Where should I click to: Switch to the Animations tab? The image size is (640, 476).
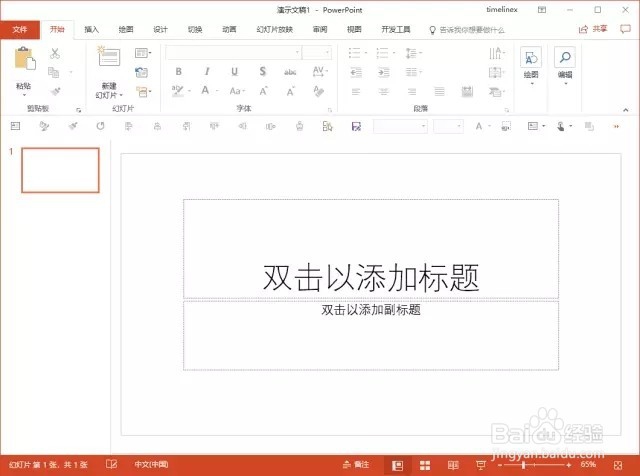(x=229, y=29)
